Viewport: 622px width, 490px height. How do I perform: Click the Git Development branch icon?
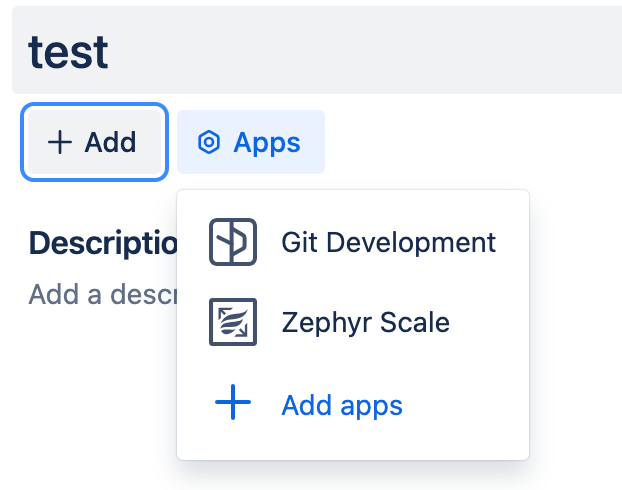tap(233, 242)
